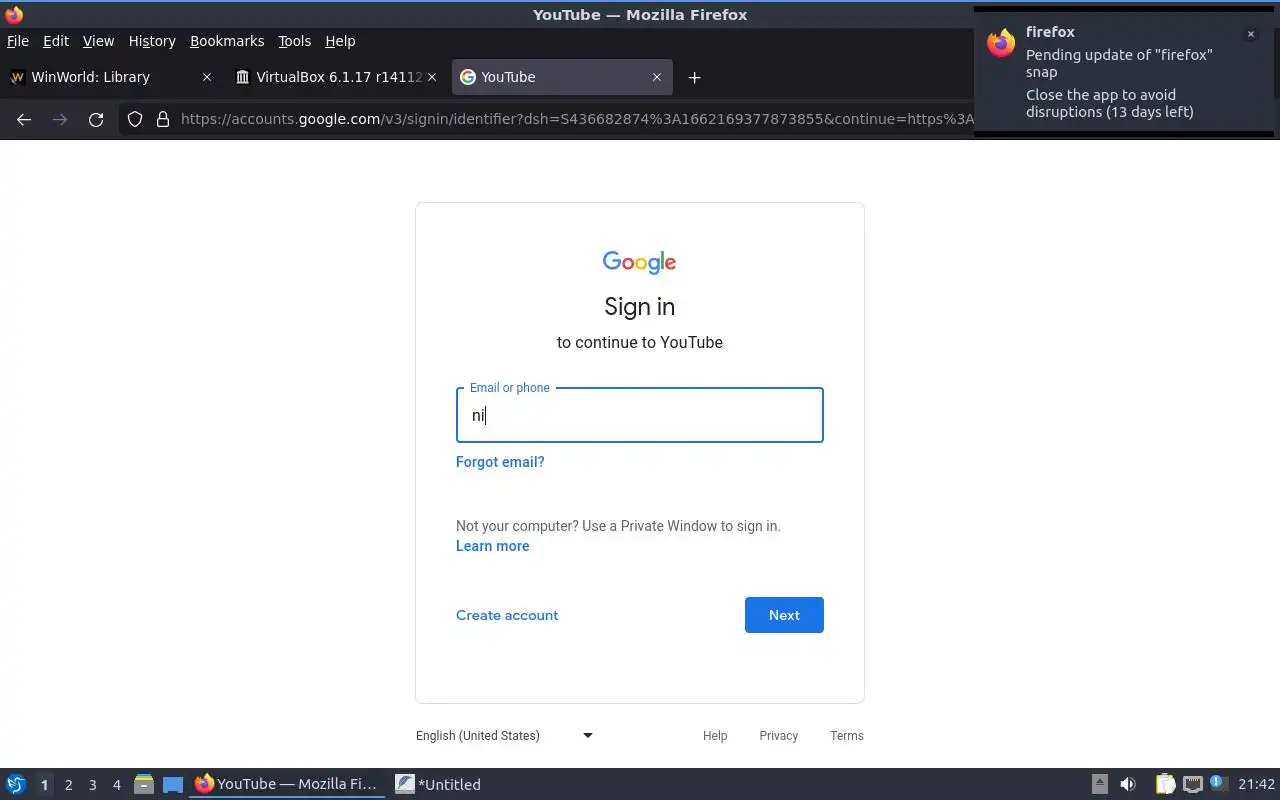Click the Forgot email? link
This screenshot has height=800, width=1280.
tap(500, 462)
